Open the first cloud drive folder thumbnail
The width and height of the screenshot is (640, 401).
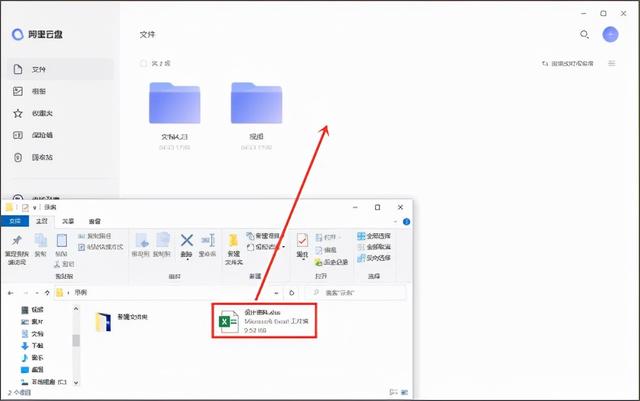pos(175,103)
